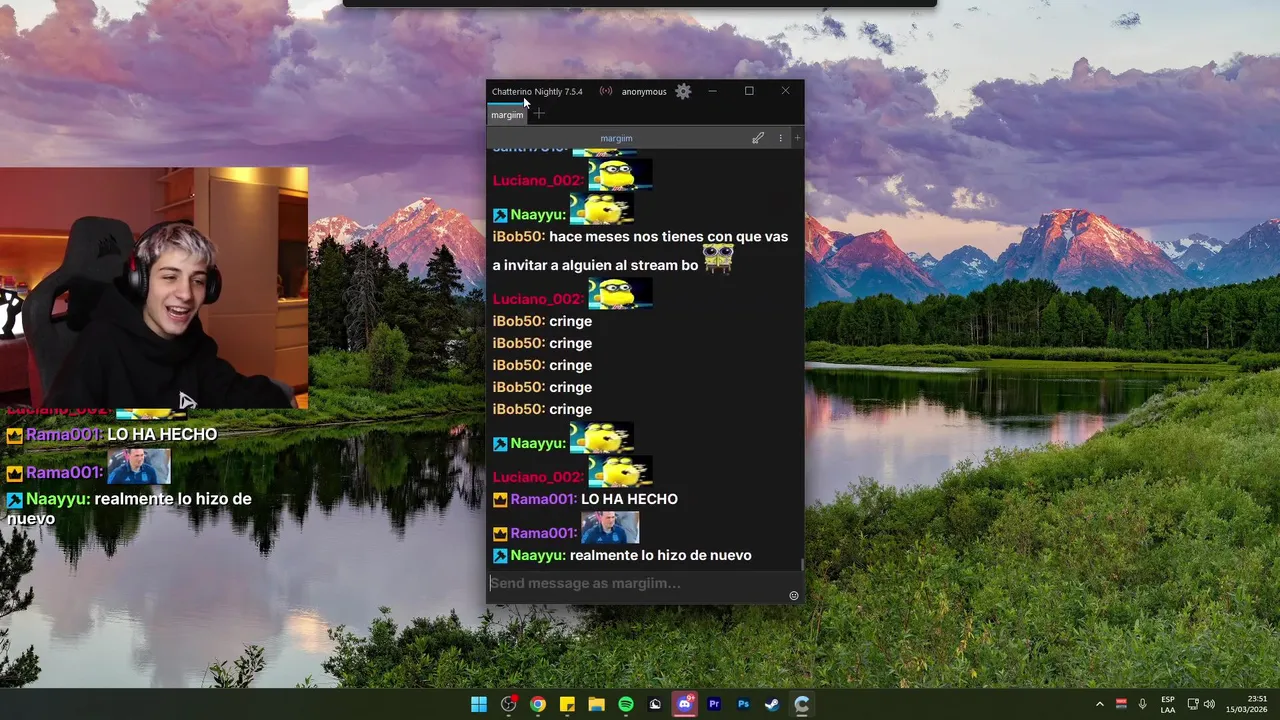Open the volume tray icon
The height and width of the screenshot is (720, 1280).
(1209, 704)
